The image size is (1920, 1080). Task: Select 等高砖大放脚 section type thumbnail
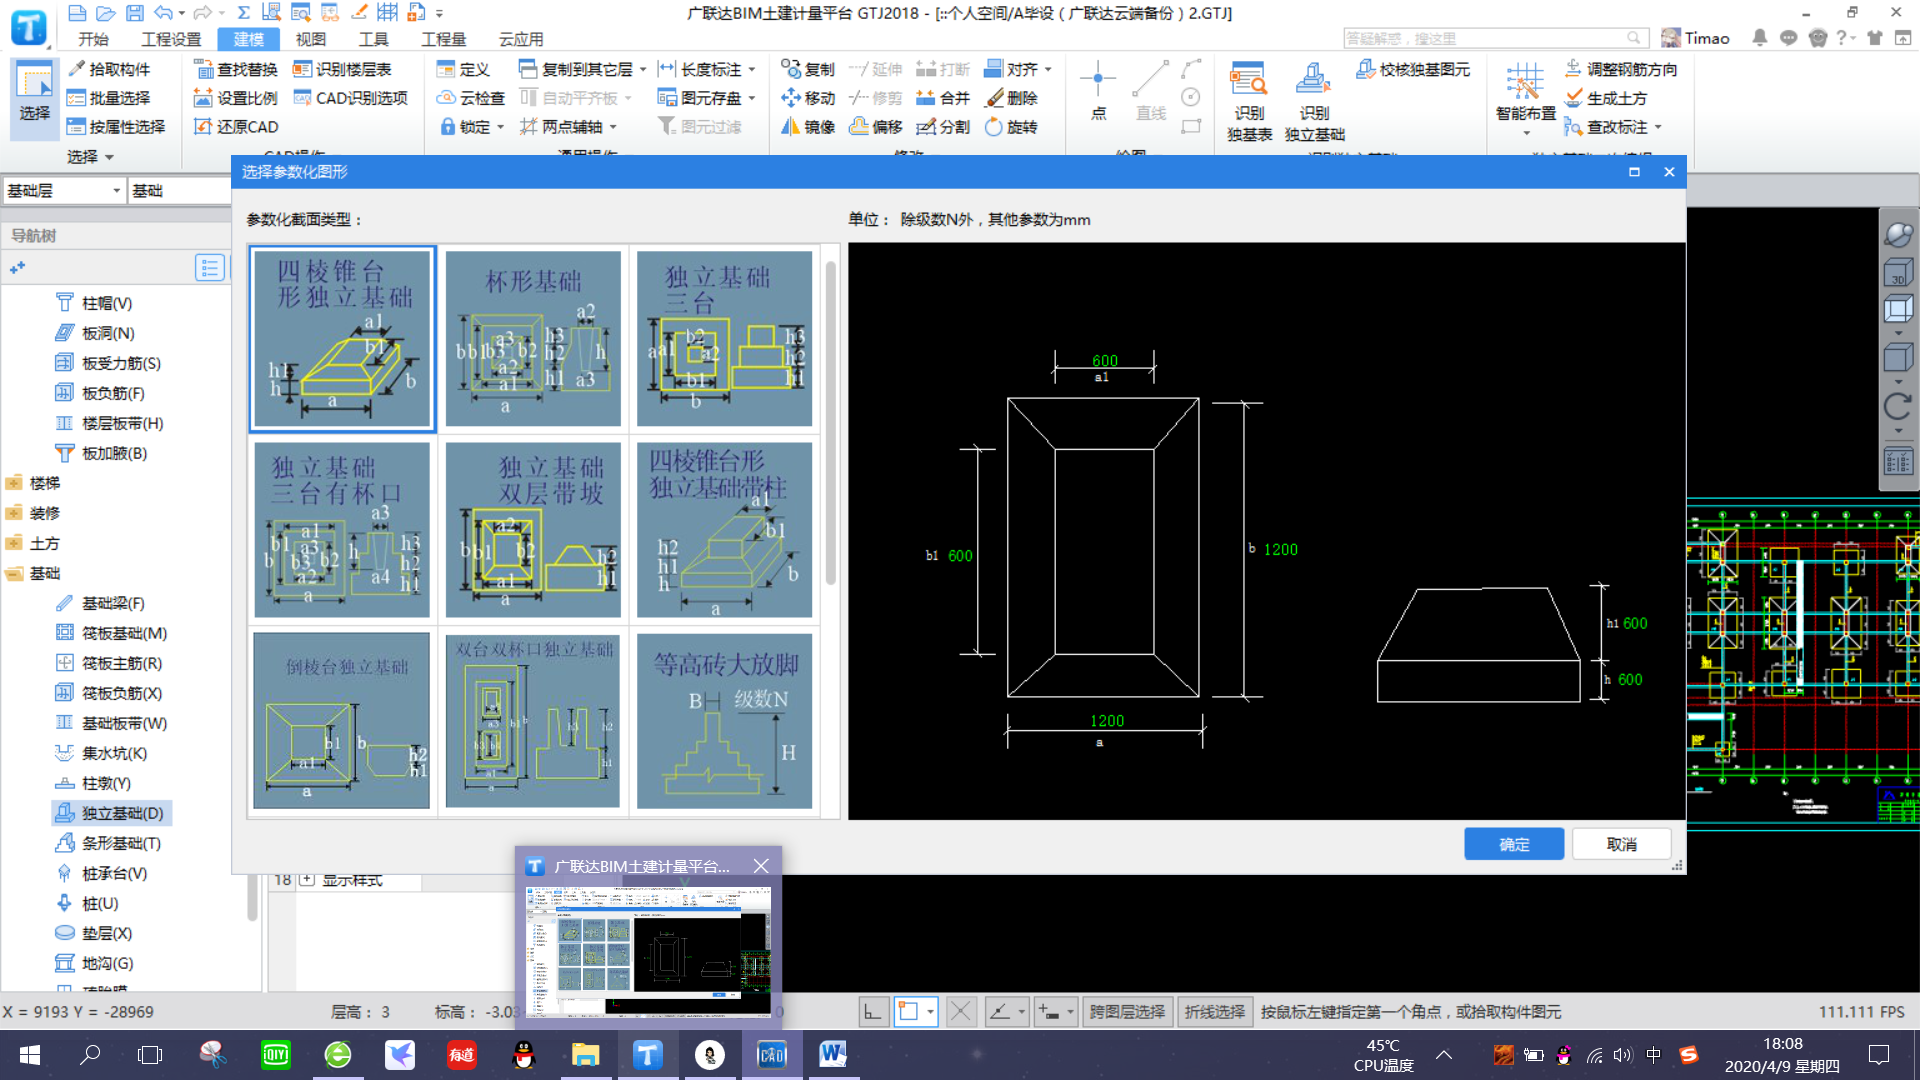(x=724, y=720)
